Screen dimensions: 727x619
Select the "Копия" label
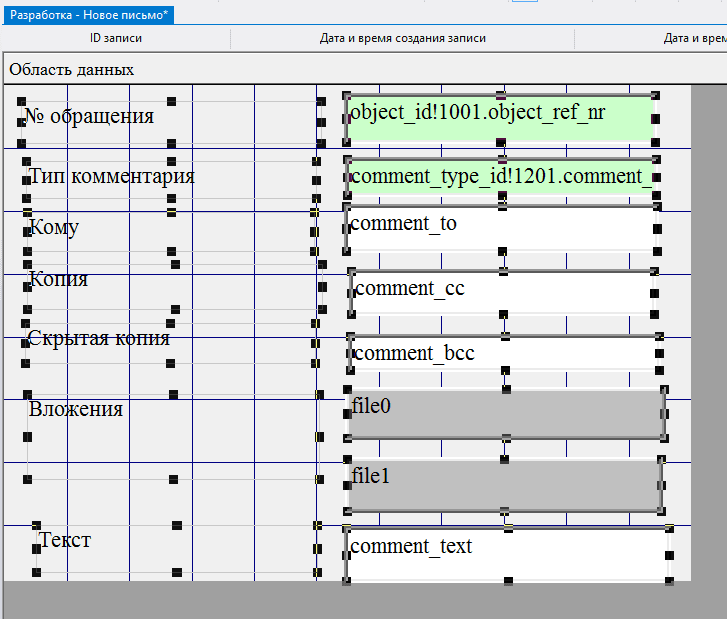click(58, 279)
